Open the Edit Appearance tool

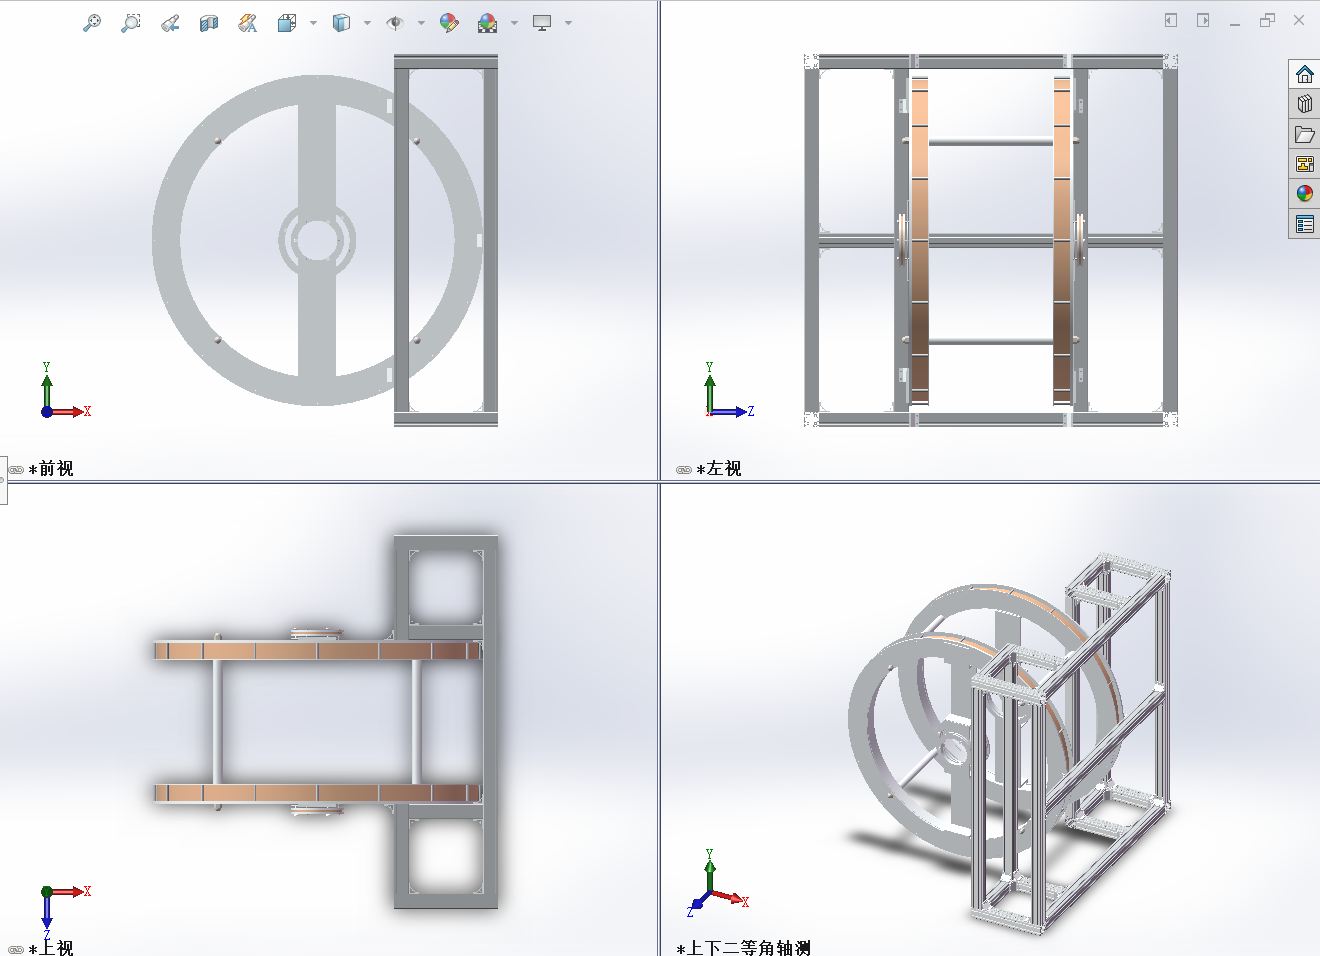(x=449, y=22)
